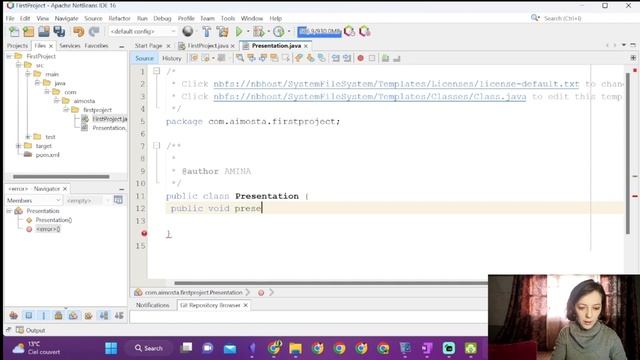Image resolution: width=640 pixels, height=360 pixels.
Task: Switch to the Projects tab
Action: pos(17,46)
